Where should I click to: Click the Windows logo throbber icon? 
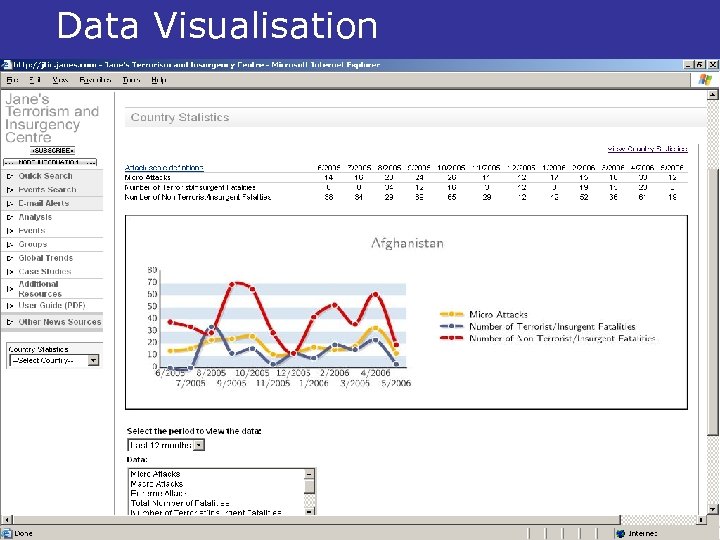coord(705,80)
